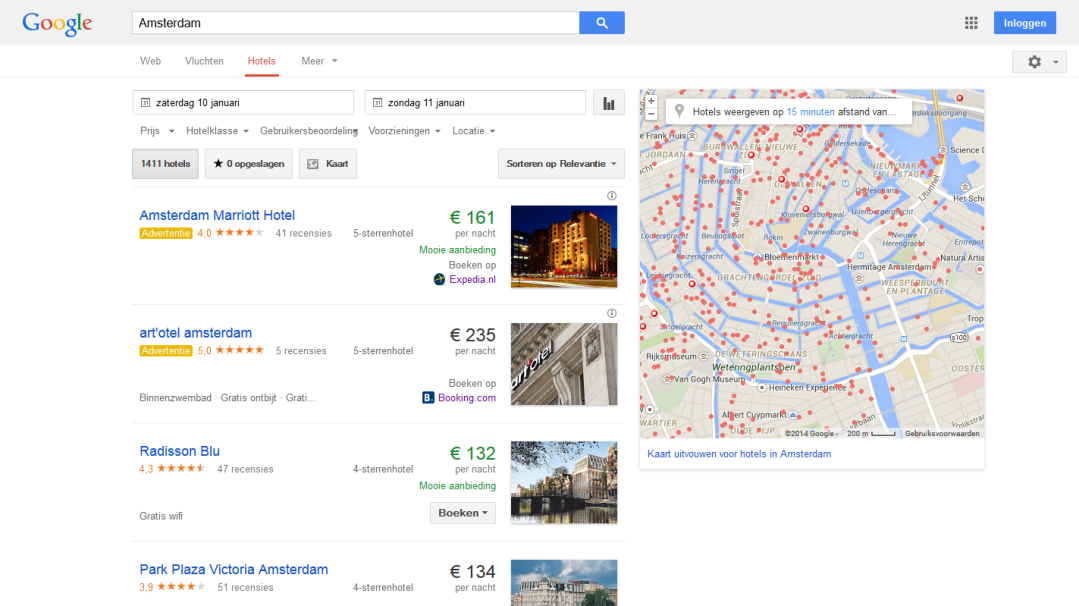Click the Bloemenmarkt marker on map
Screen dimensions: 1079x606
click(x=758, y=257)
